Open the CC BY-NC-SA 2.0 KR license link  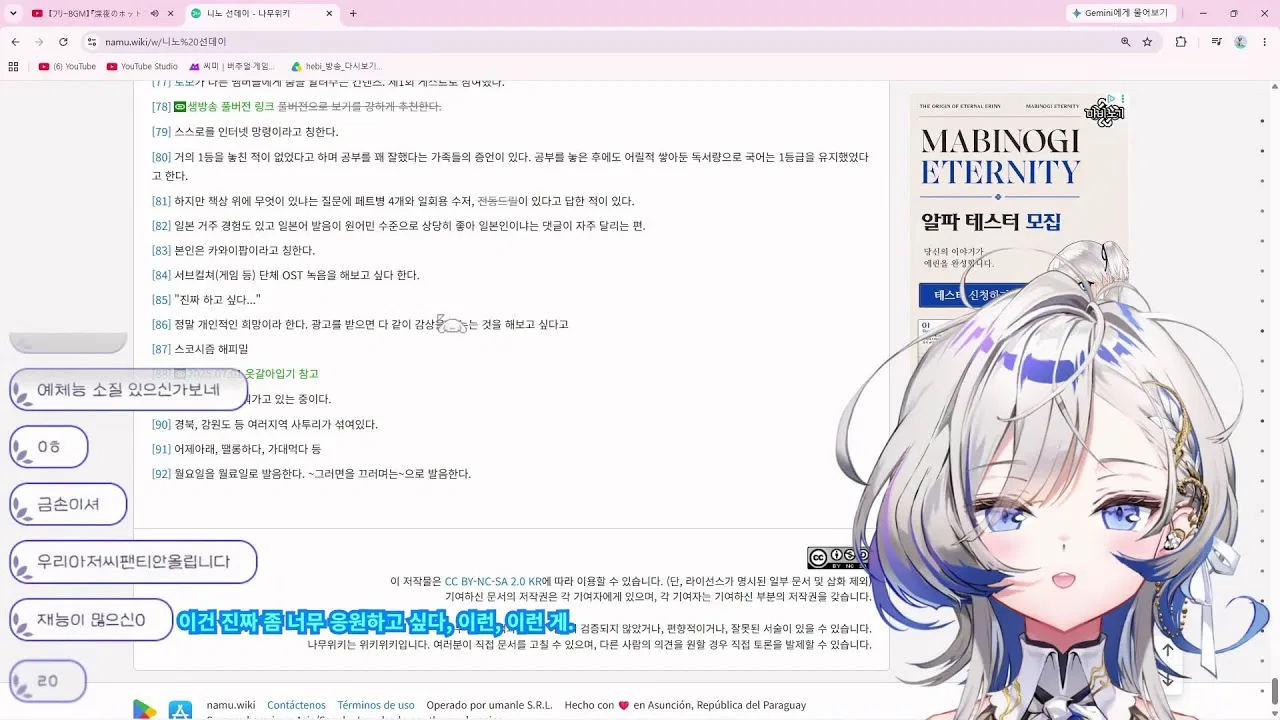(x=493, y=581)
